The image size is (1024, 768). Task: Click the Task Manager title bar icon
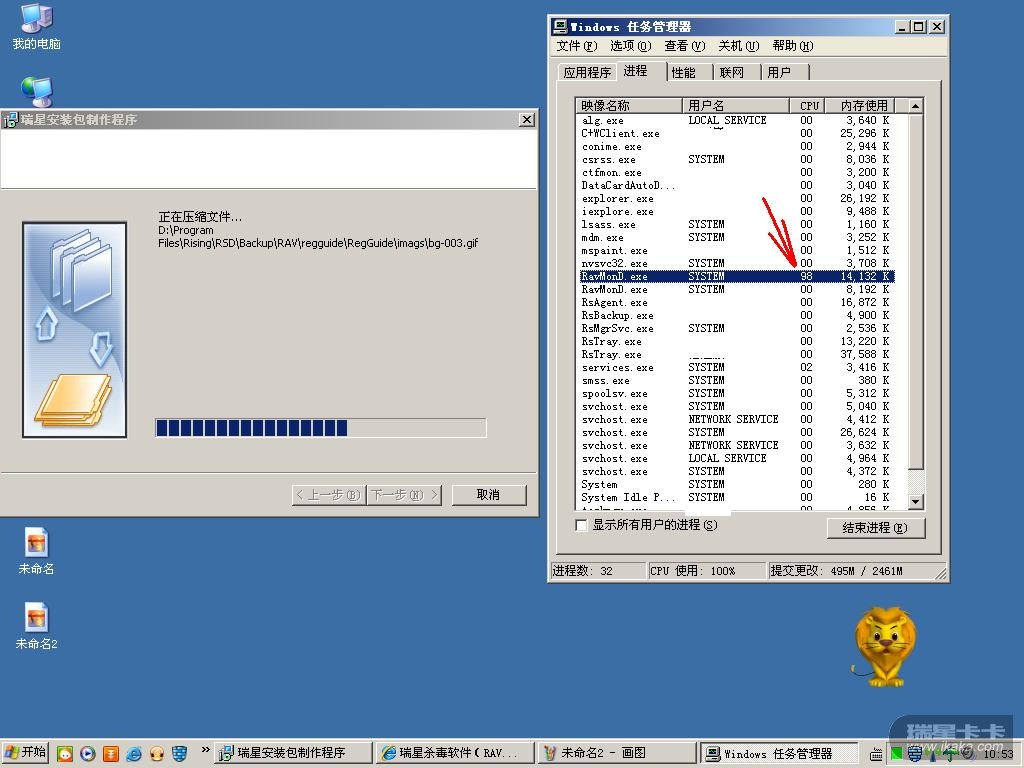point(560,27)
